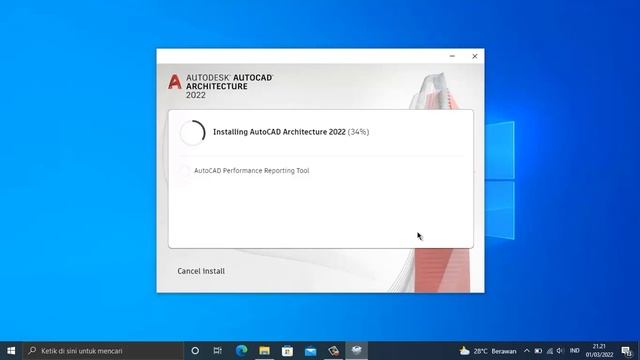Click the taskbar search box
The width and height of the screenshot is (640, 360).
(103, 351)
